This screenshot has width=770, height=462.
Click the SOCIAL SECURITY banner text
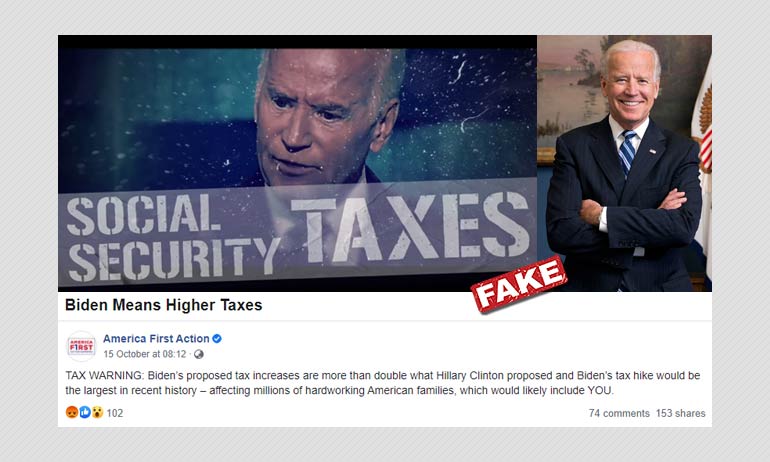pos(172,238)
